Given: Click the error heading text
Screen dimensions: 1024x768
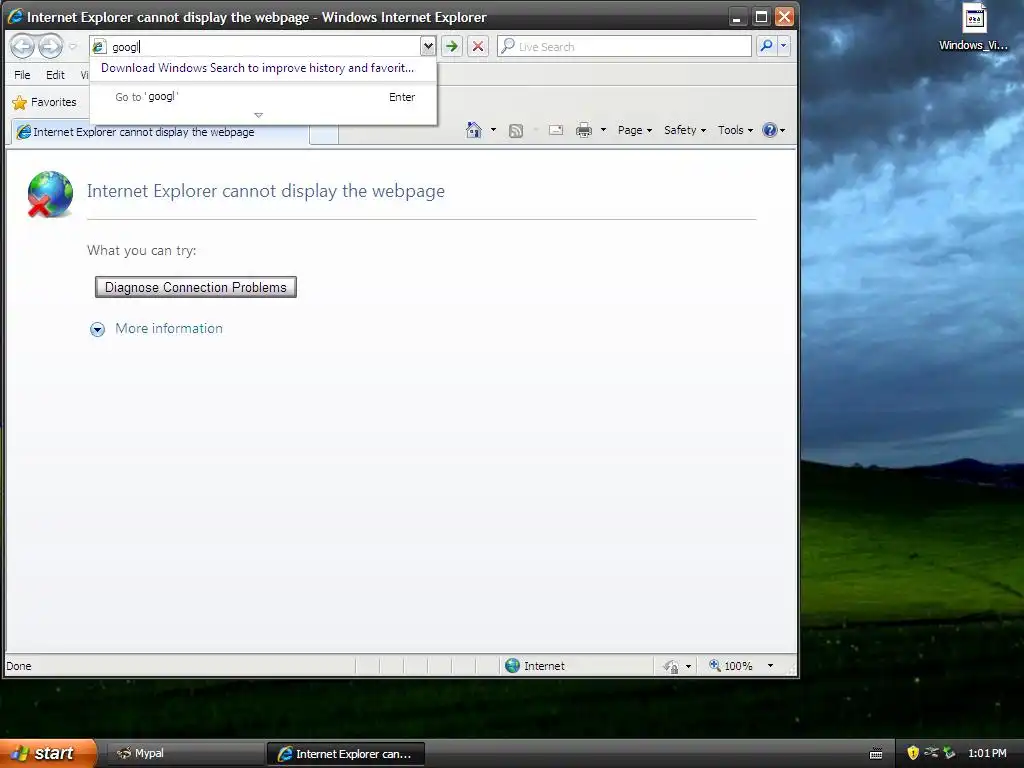Looking at the screenshot, I should pyautogui.click(x=266, y=191).
